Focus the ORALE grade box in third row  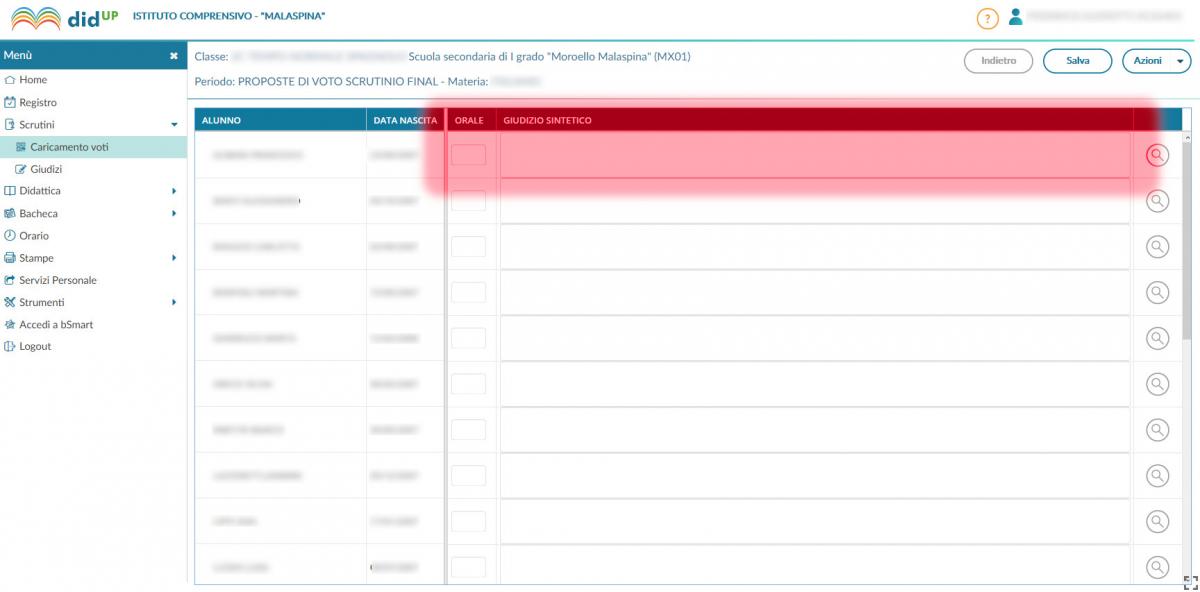pos(468,246)
